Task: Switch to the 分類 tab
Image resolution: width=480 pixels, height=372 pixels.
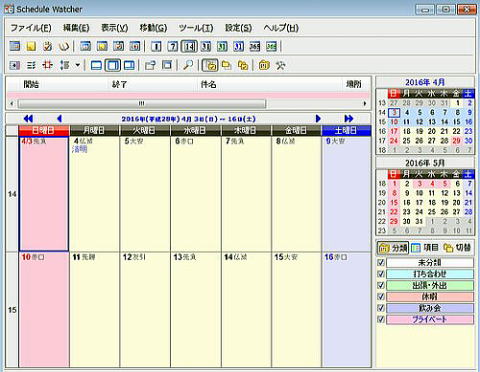Action: pyautogui.click(x=393, y=248)
